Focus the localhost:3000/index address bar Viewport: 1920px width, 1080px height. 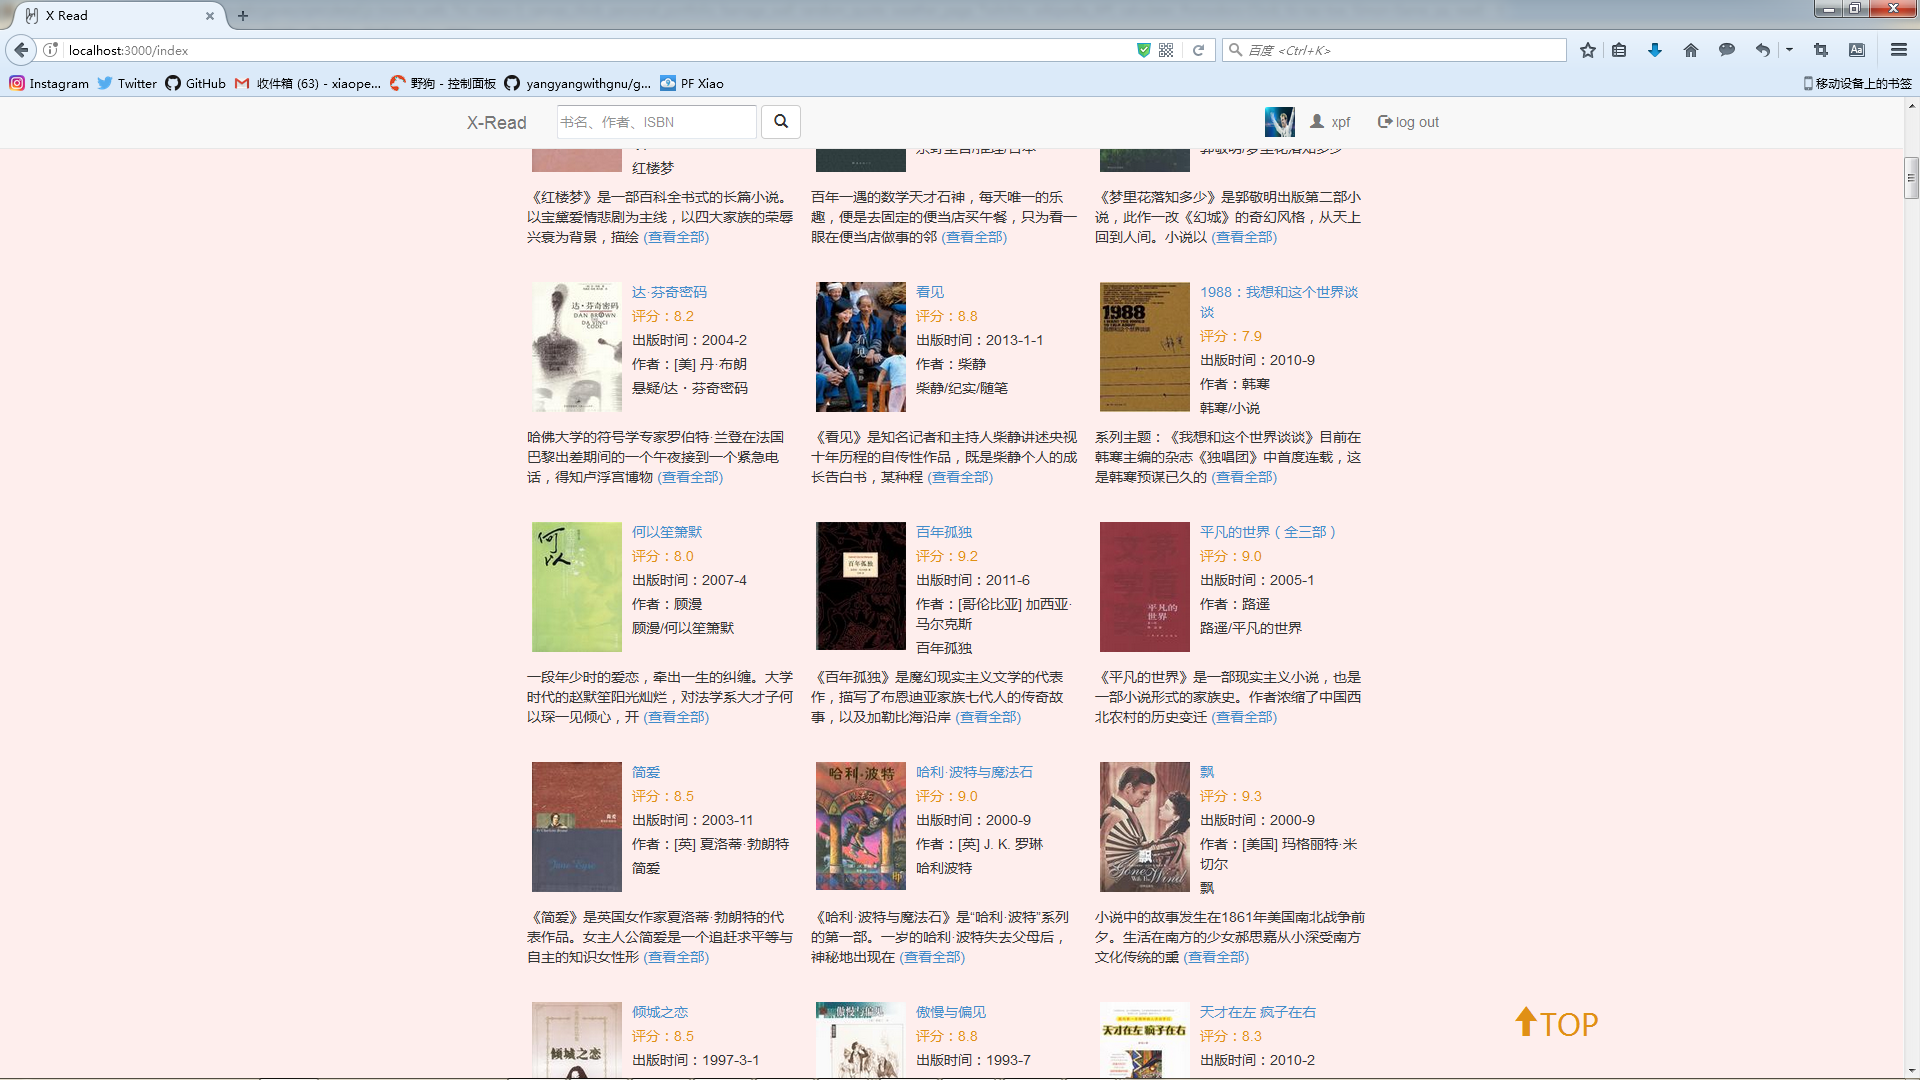point(600,50)
